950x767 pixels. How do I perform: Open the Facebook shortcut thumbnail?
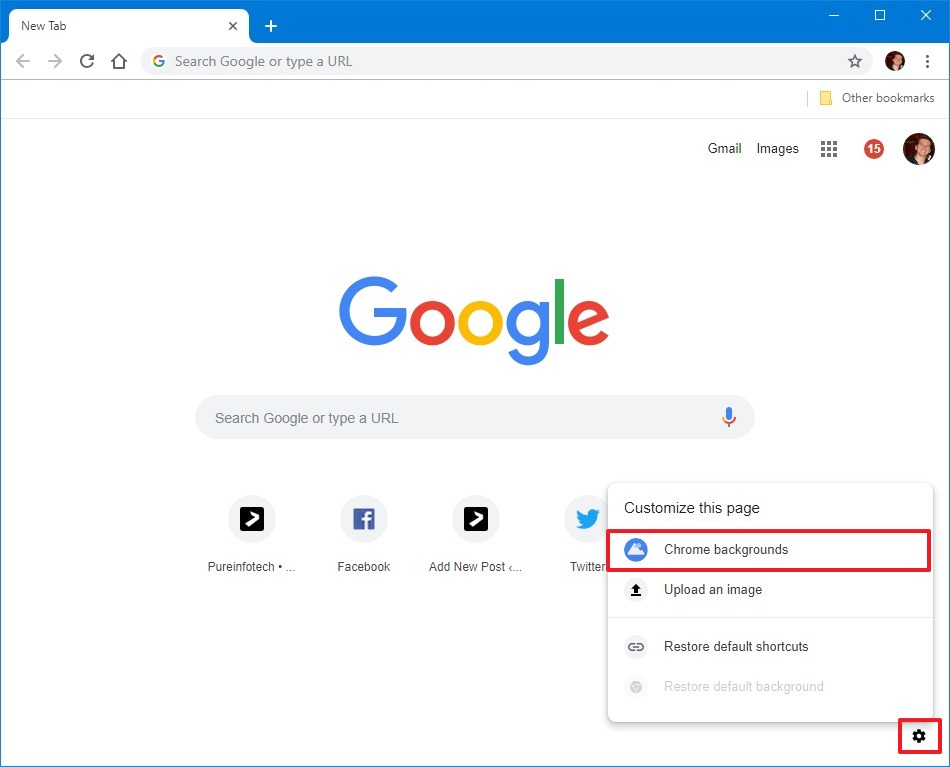[x=363, y=518]
